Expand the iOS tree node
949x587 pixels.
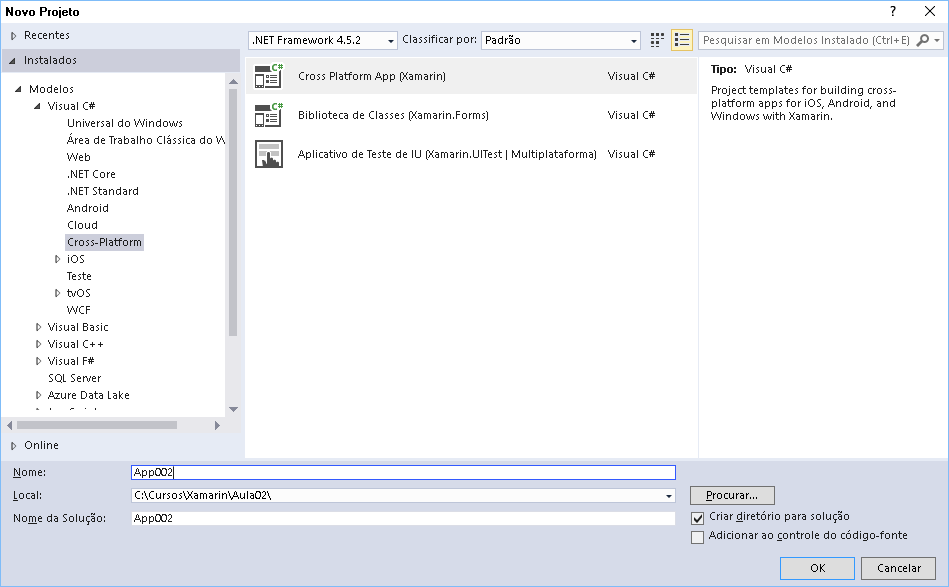click(x=57, y=259)
